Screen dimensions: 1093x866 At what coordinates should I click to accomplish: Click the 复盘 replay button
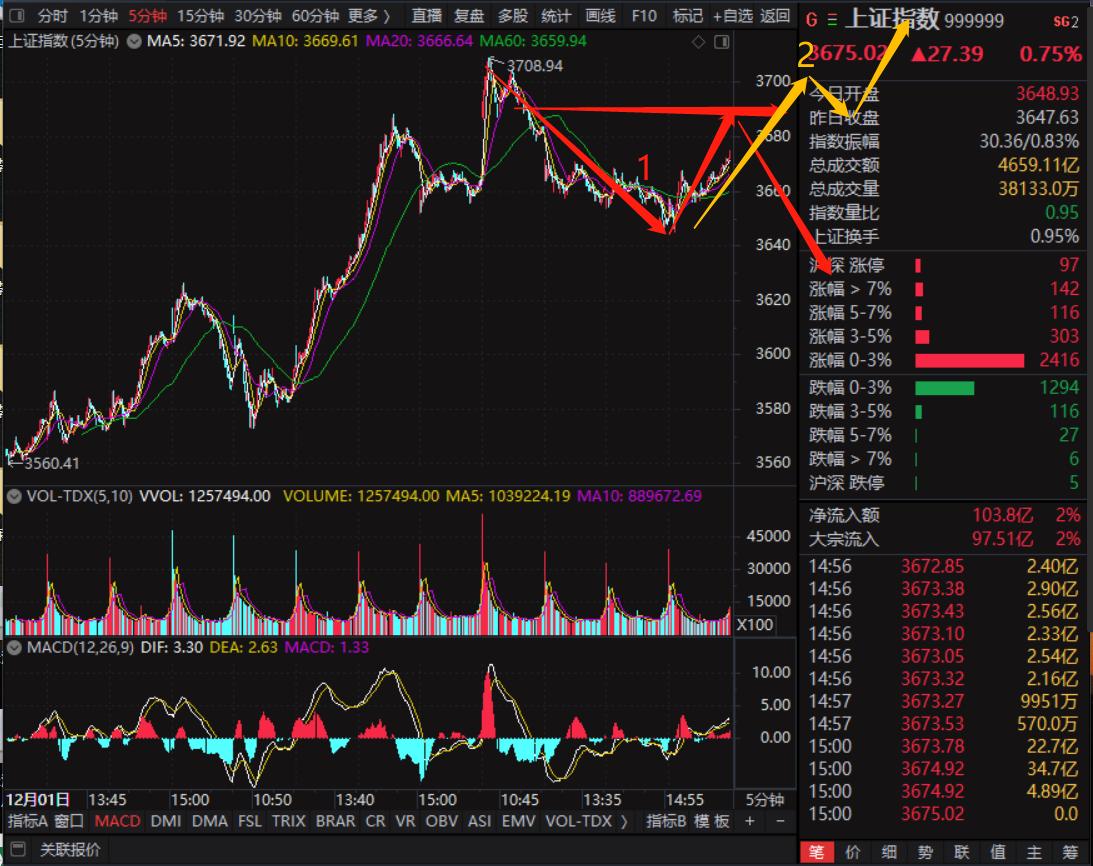point(469,15)
